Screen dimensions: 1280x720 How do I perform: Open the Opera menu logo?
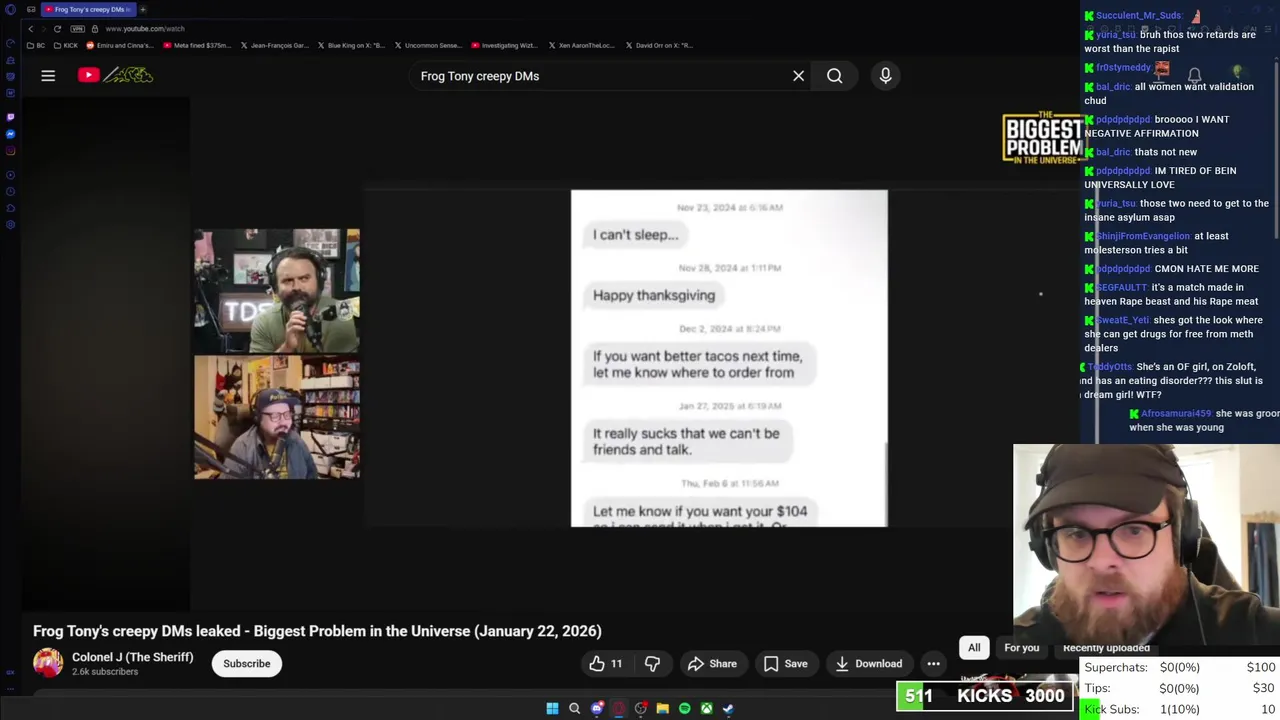pyautogui.click(x=10, y=9)
